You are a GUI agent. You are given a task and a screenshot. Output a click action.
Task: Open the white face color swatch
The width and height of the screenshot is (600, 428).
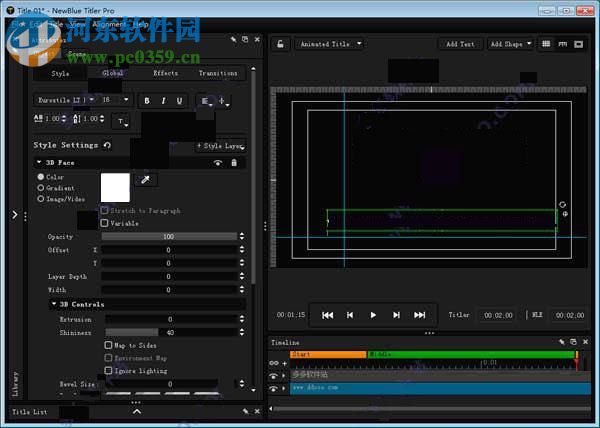(115, 187)
